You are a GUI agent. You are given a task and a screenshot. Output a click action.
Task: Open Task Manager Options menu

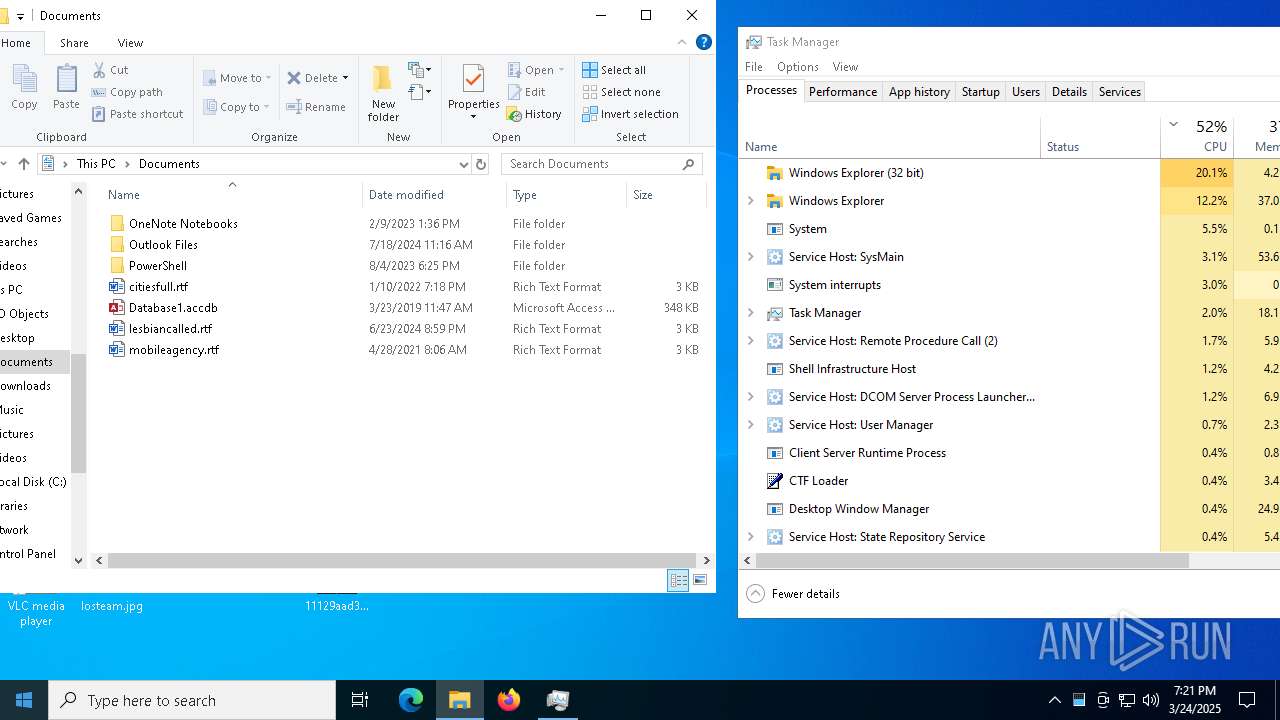(797, 67)
